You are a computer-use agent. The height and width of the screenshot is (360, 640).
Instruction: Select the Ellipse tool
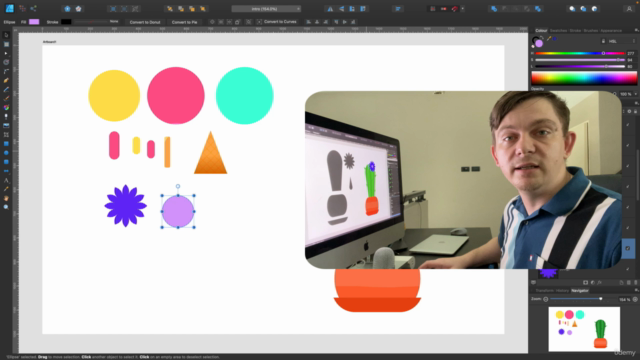[x=6, y=153]
